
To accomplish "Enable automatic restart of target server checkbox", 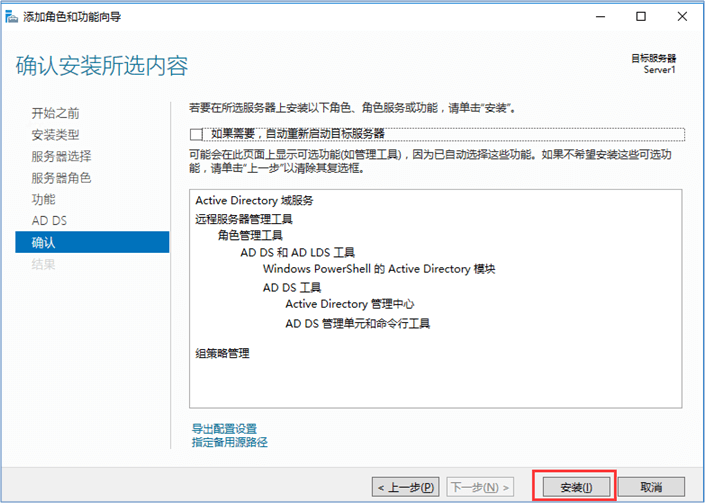I will (x=196, y=134).
